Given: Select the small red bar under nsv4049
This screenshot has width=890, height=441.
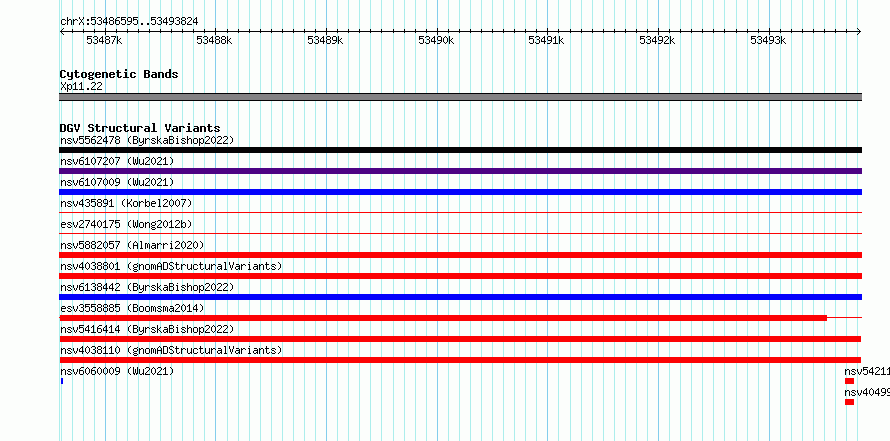Looking at the screenshot, I should tap(849, 402).
